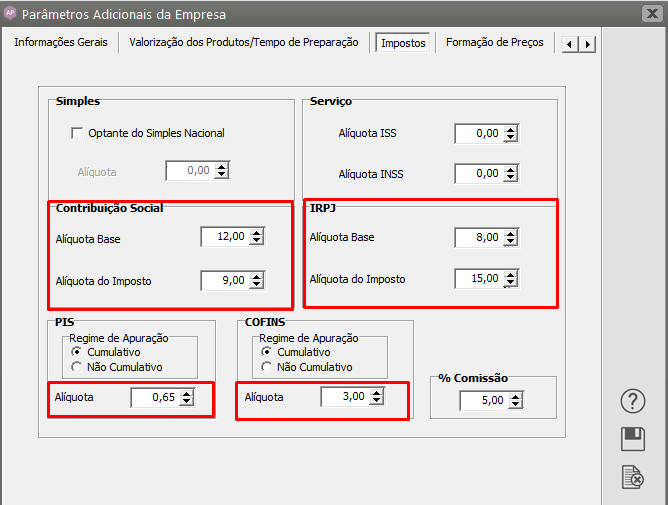Enable Optante do Simples Nacional checkbox

click(77, 133)
